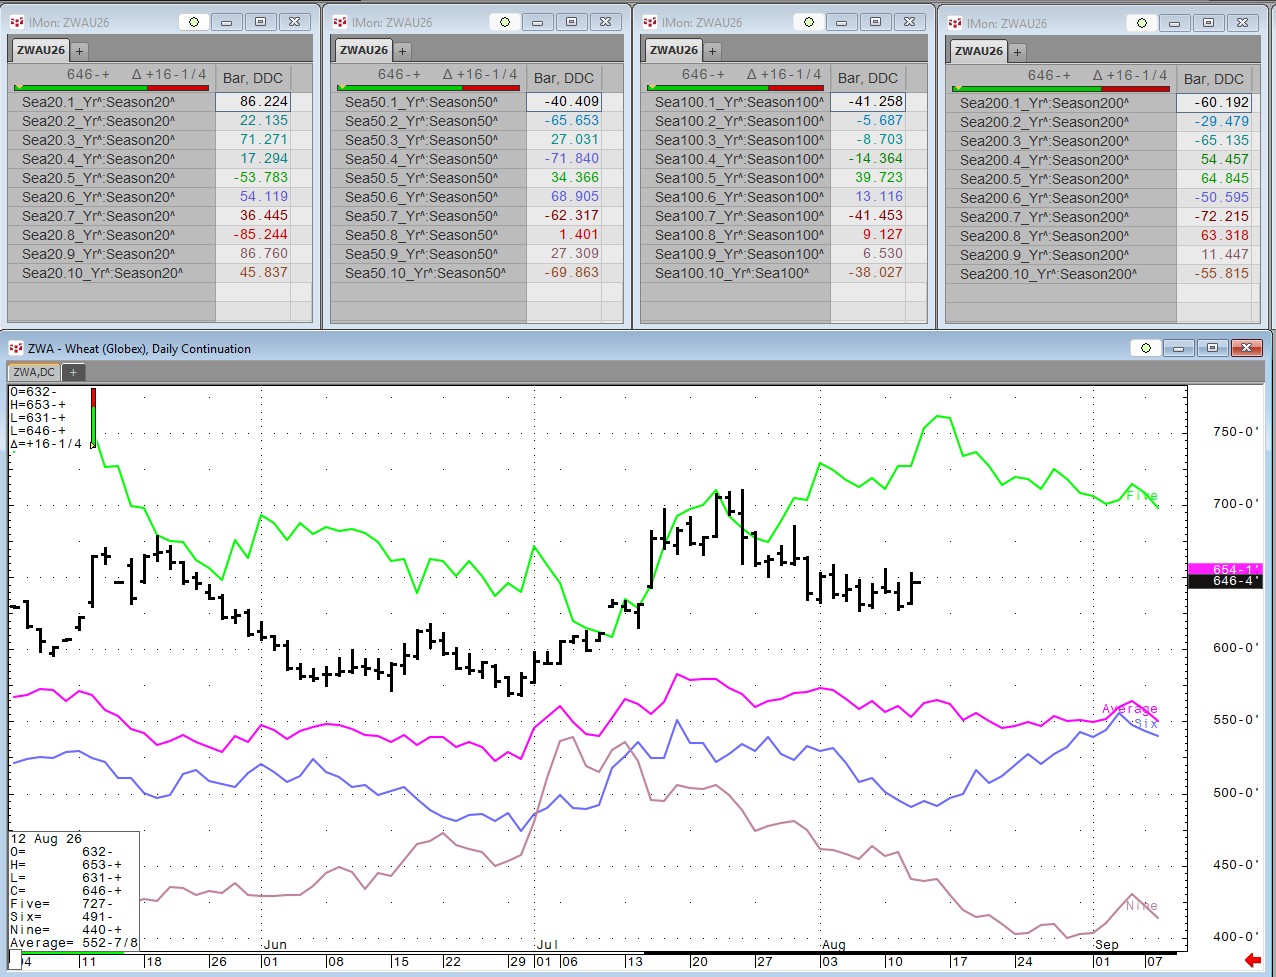Select the ZWA,DC chart tab

click(x=34, y=372)
